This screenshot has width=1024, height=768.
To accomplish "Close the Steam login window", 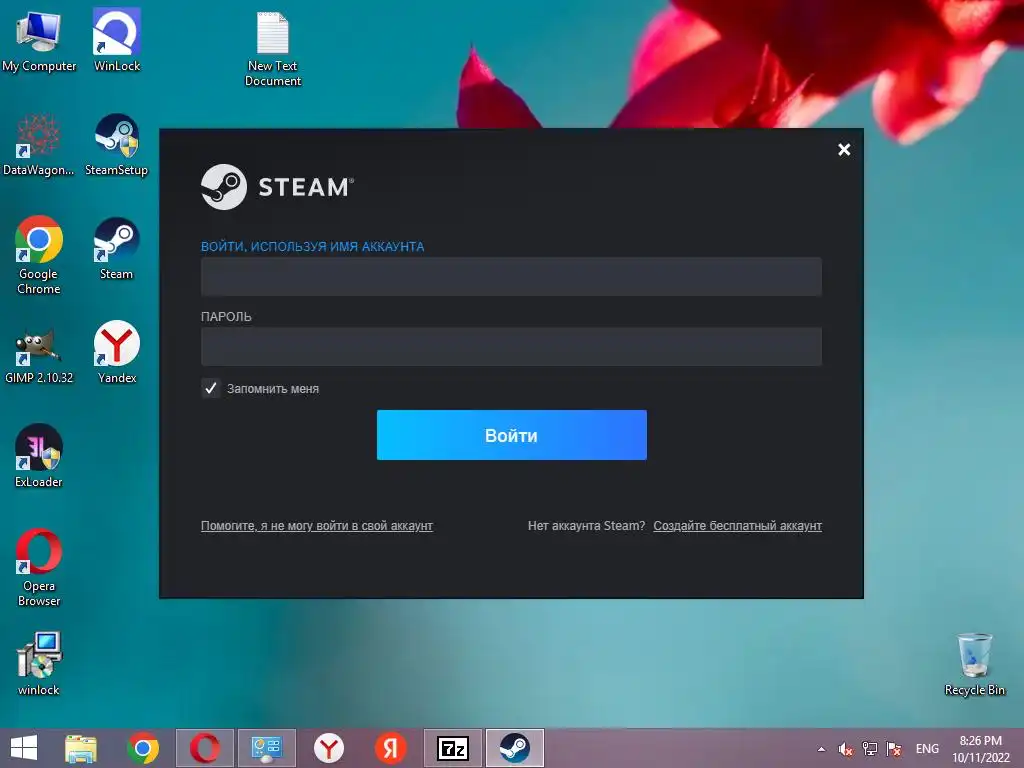I will pos(844,150).
